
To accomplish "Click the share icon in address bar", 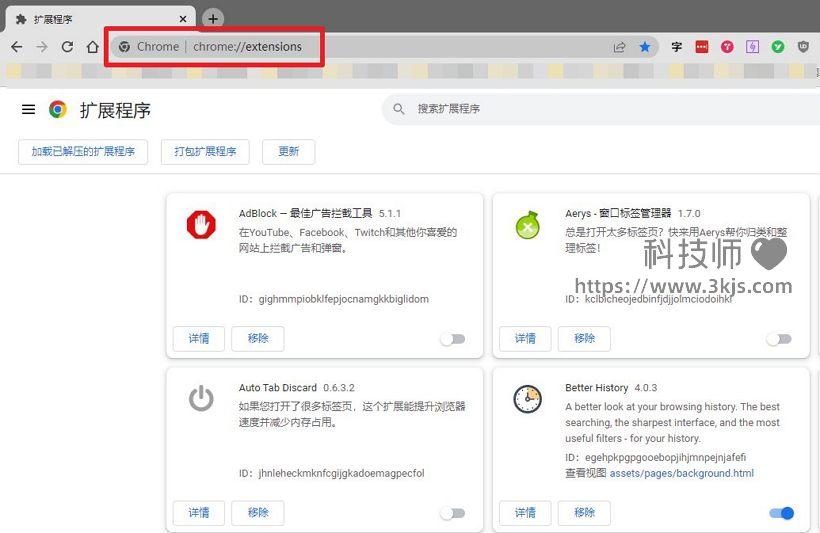I will (x=619, y=47).
